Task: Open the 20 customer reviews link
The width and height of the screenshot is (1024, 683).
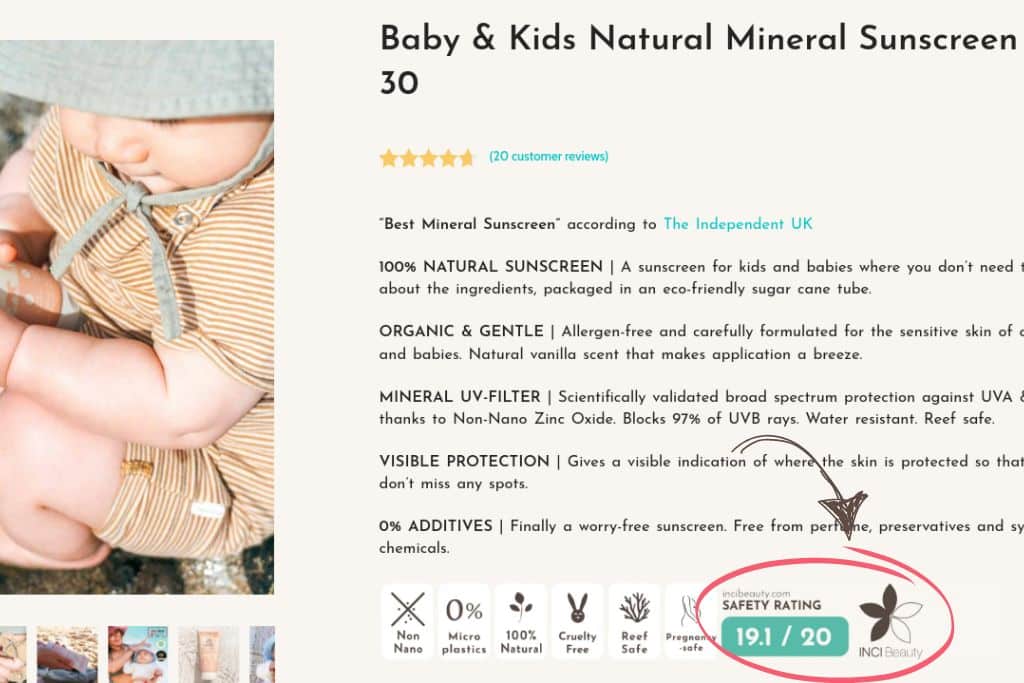Action: [x=548, y=156]
